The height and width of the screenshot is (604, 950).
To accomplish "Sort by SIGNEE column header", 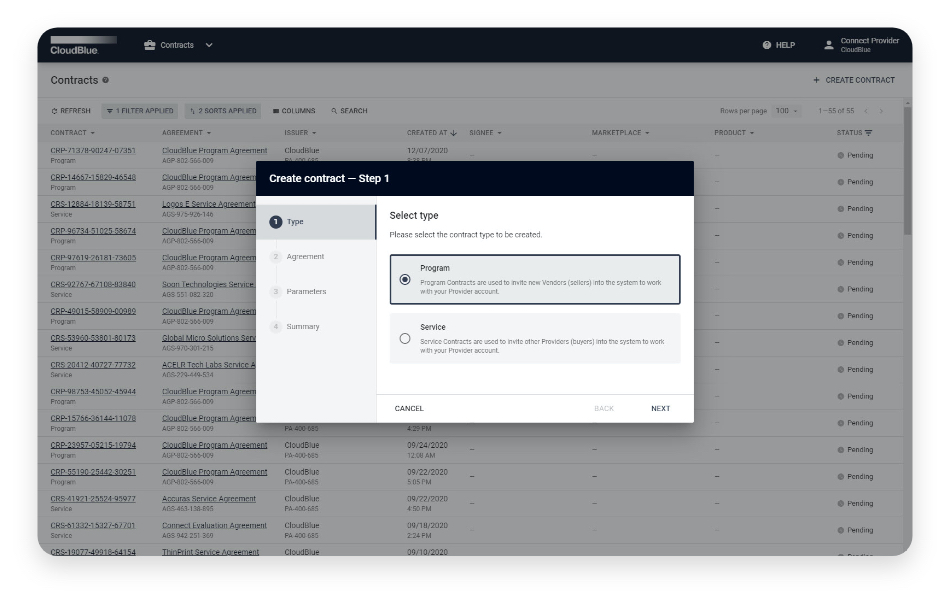I will pyautogui.click(x=485, y=133).
